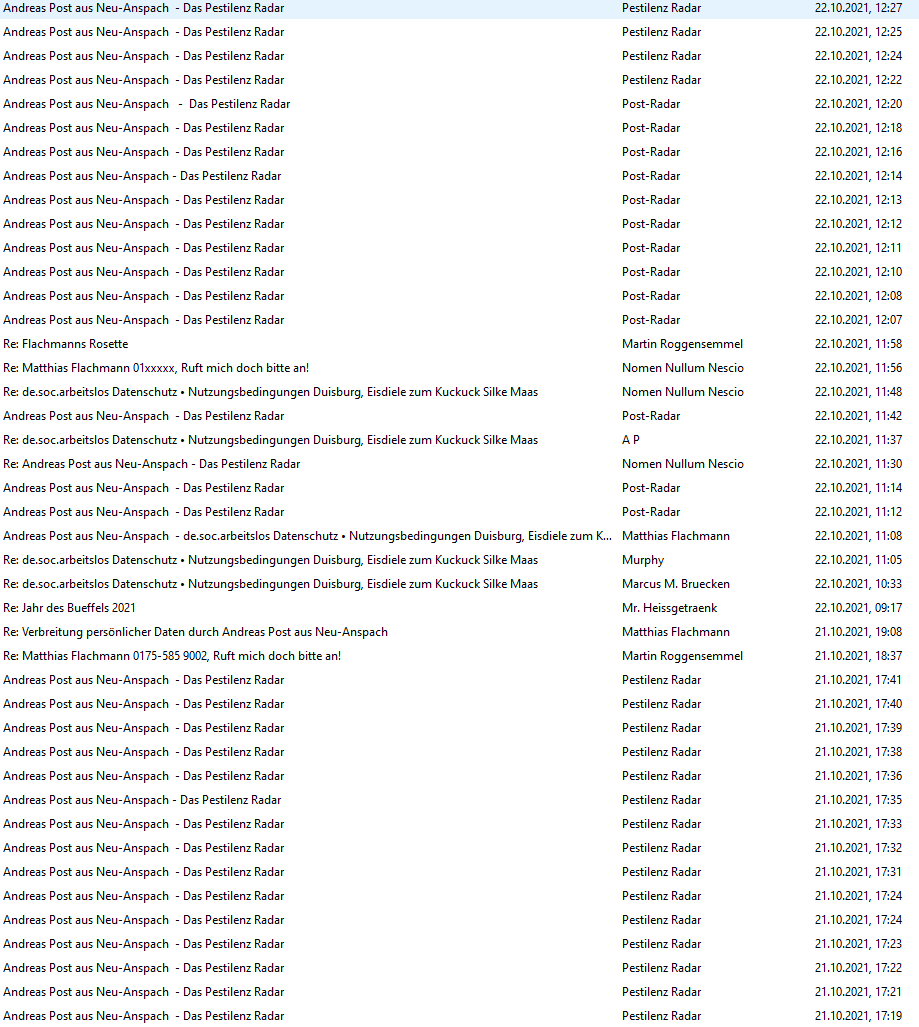Select Pestilenz Radar message from 21.10.2021, 17:31
This screenshot has height=1027, width=919.
coord(459,872)
